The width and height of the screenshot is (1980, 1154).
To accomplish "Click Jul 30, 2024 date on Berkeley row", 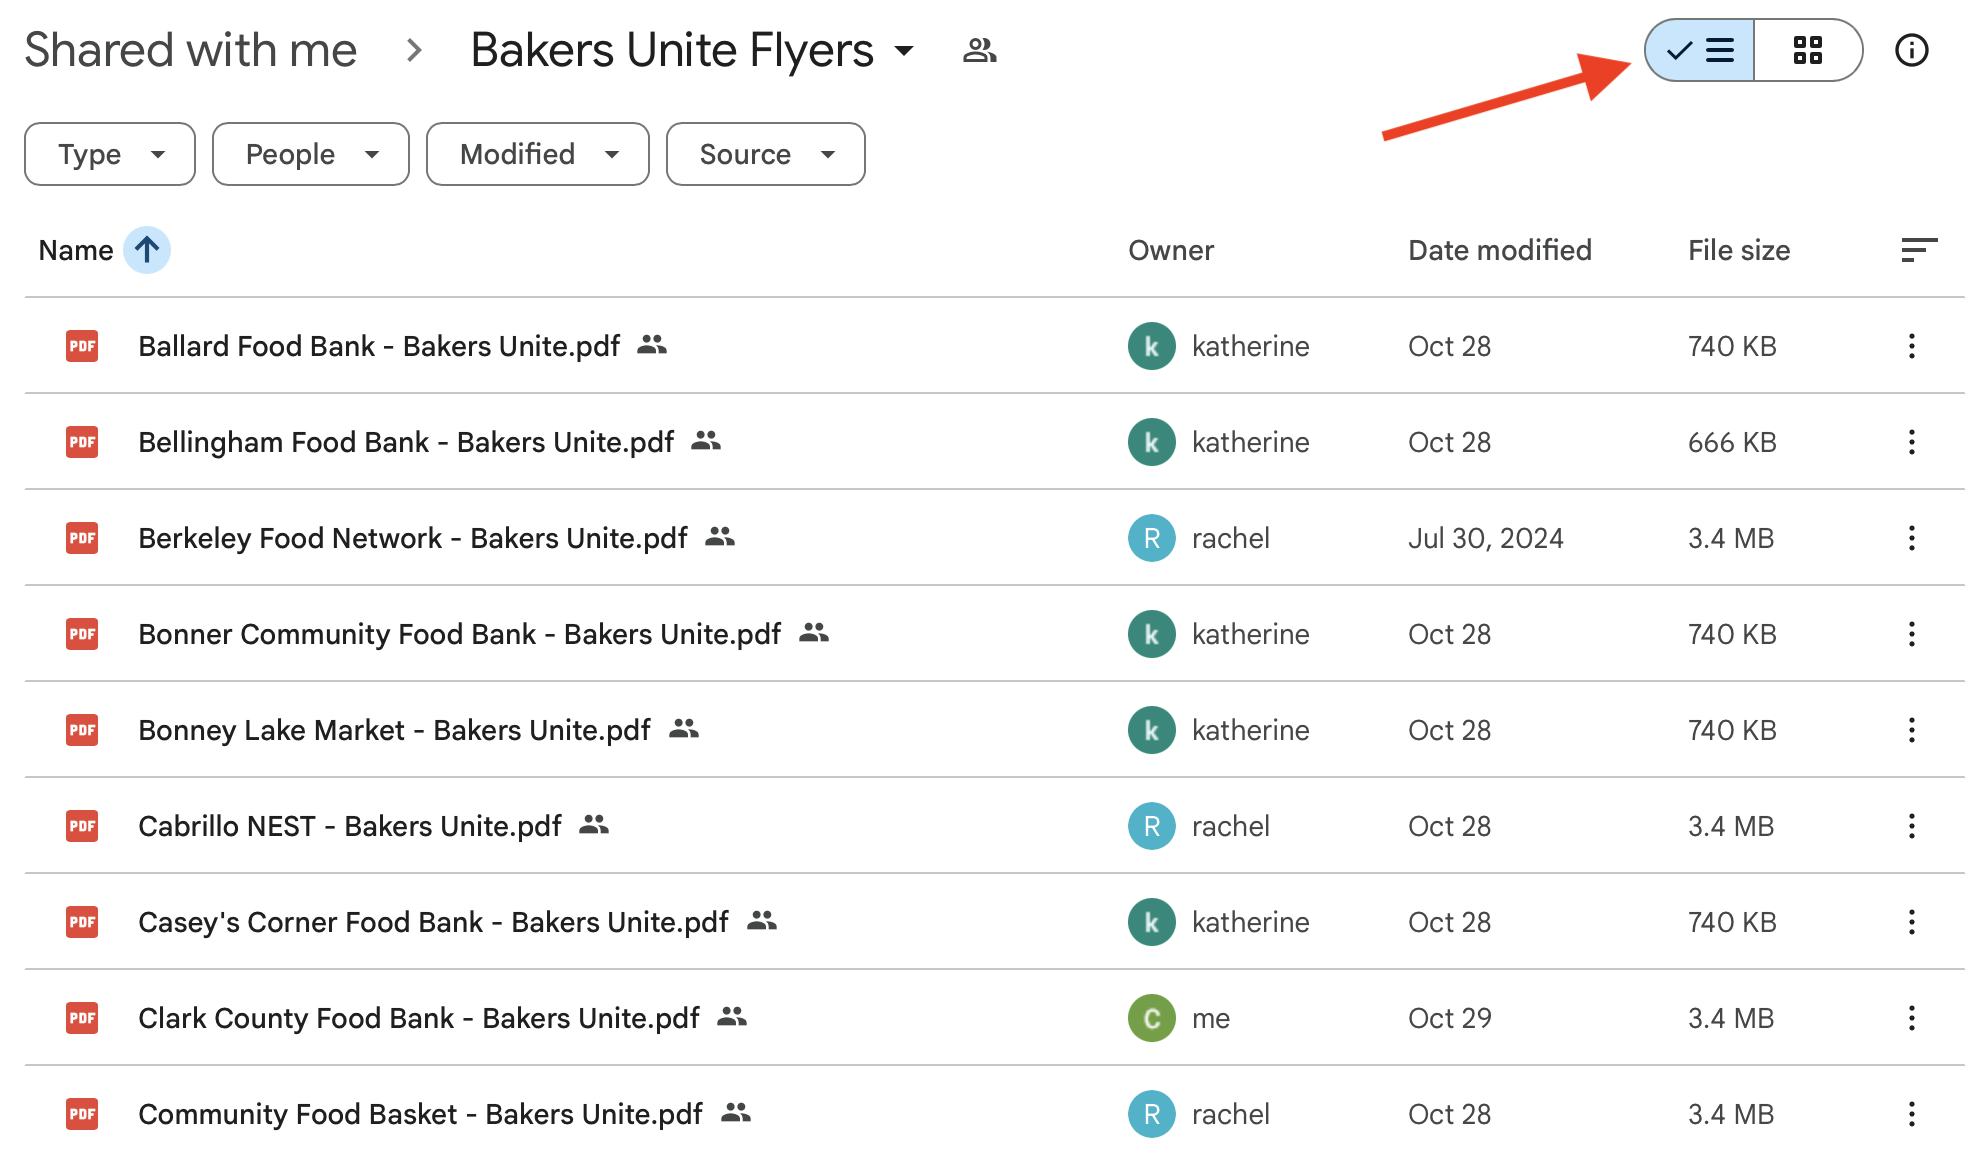I will [1486, 538].
